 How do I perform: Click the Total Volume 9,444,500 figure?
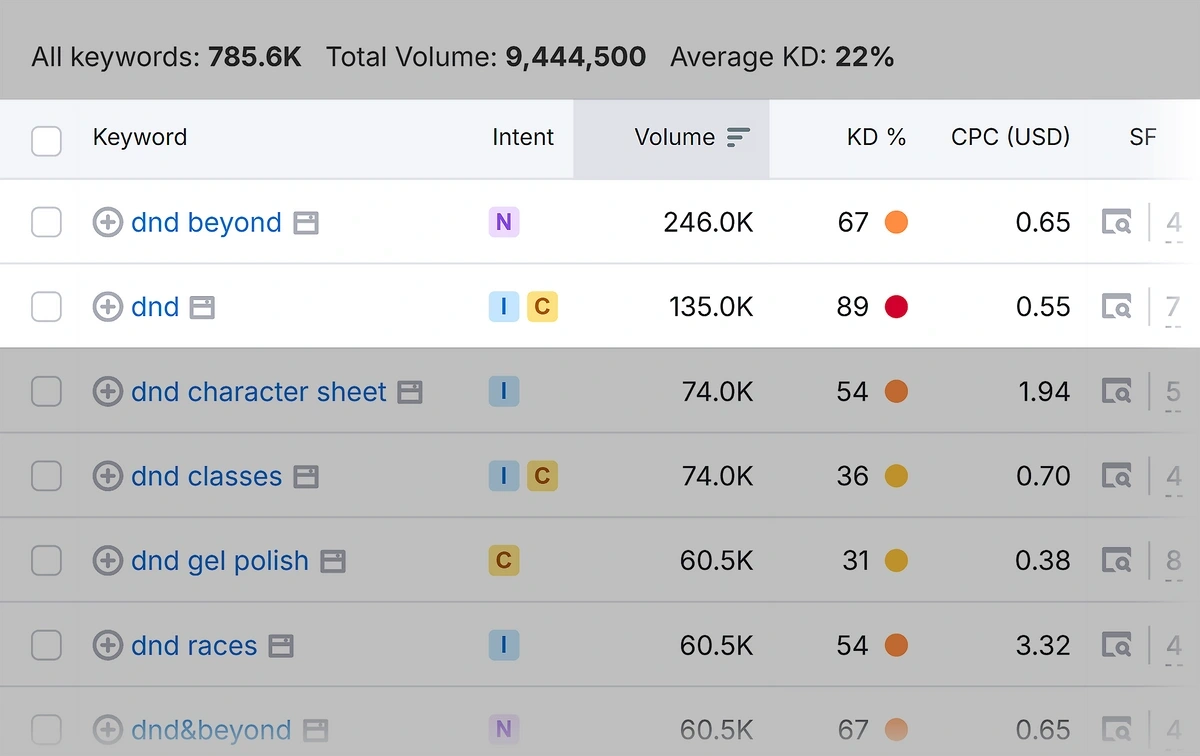[x=575, y=57]
